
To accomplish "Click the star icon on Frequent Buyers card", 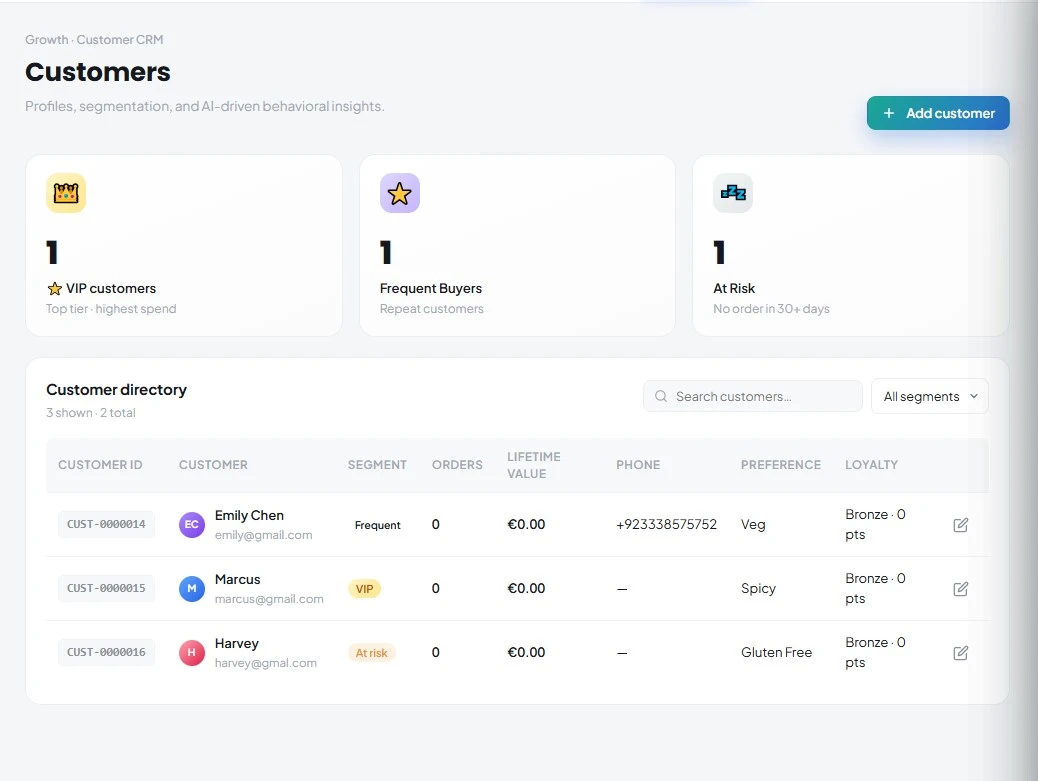I will pos(399,193).
